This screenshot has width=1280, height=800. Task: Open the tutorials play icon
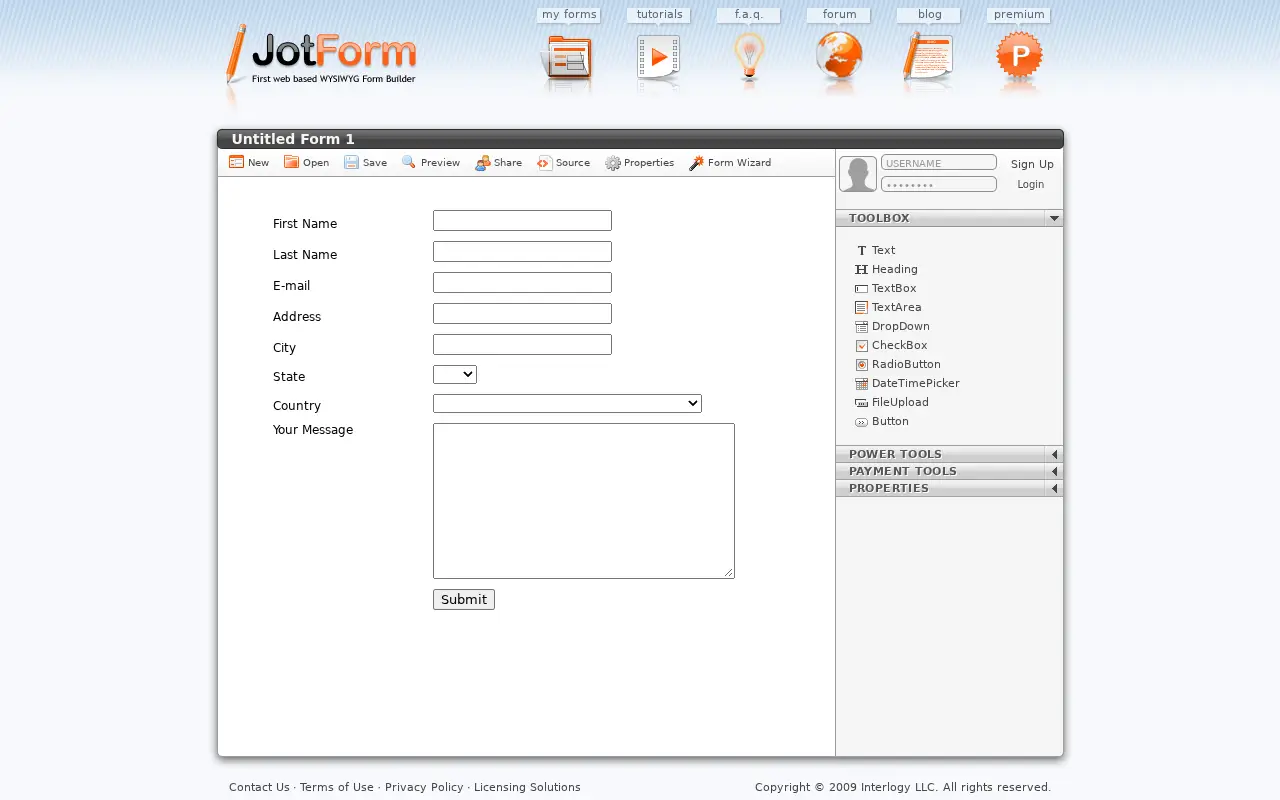pyautogui.click(x=658, y=59)
